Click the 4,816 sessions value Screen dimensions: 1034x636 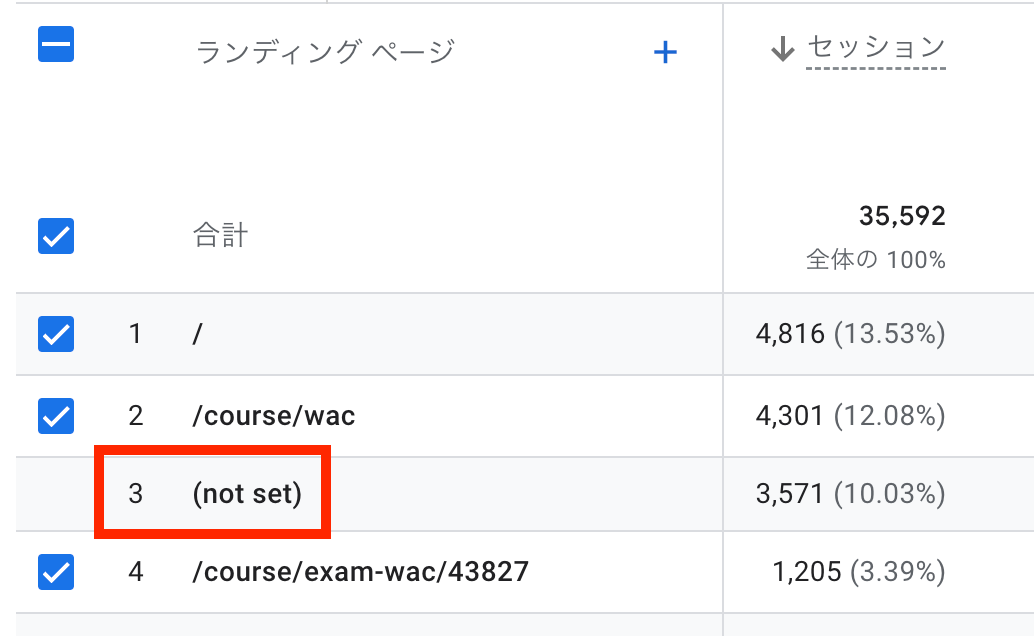point(791,334)
